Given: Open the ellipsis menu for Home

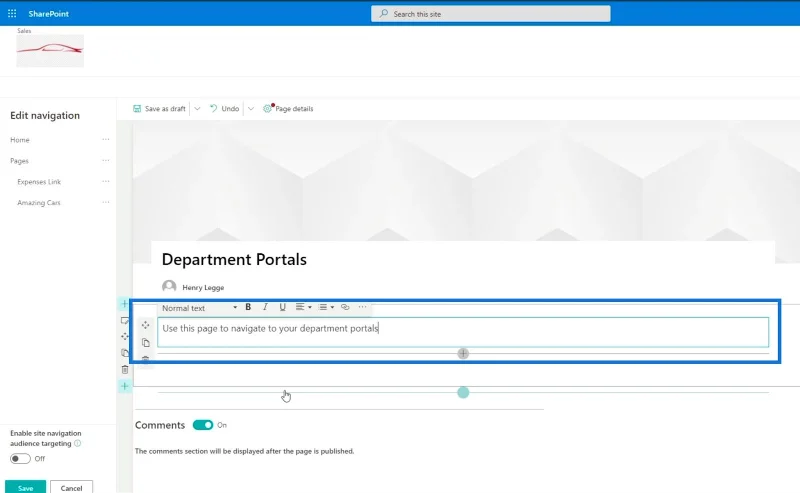Looking at the screenshot, I should [106, 139].
